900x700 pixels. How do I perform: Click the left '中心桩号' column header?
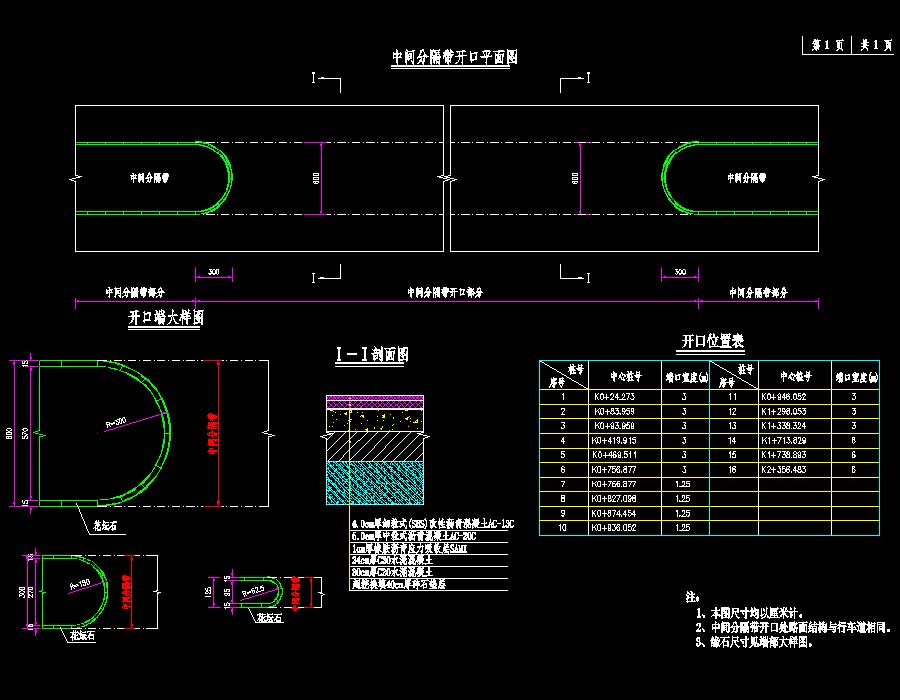[x=625, y=376]
